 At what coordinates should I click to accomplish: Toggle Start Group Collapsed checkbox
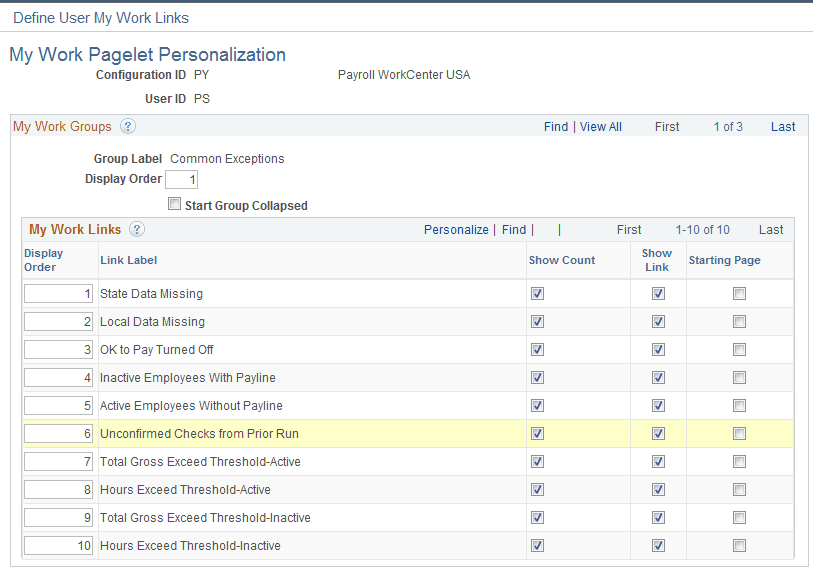174,204
